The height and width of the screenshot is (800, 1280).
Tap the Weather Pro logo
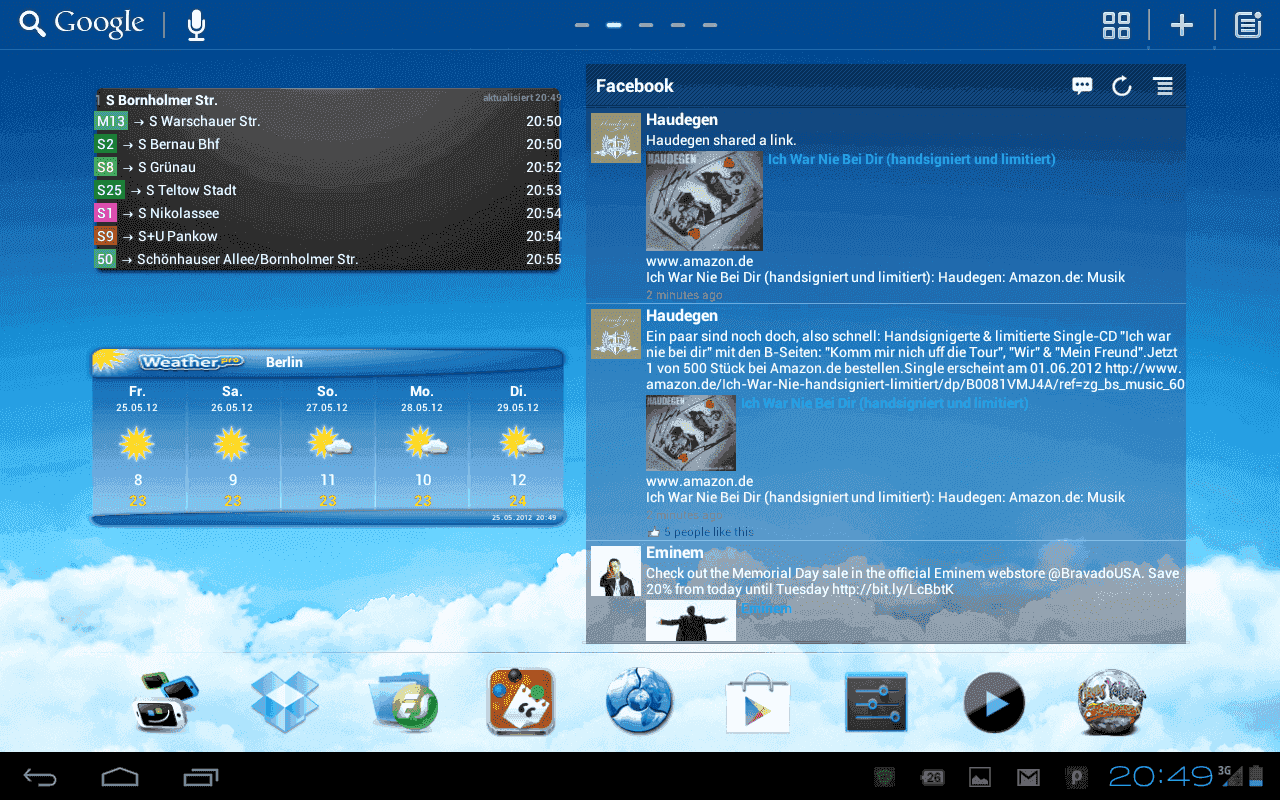191,362
